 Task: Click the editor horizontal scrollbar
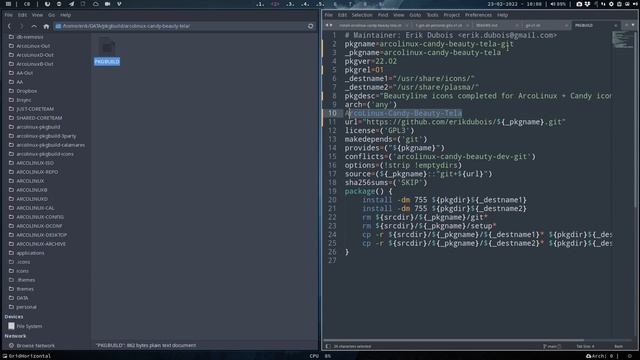click(454, 340)
